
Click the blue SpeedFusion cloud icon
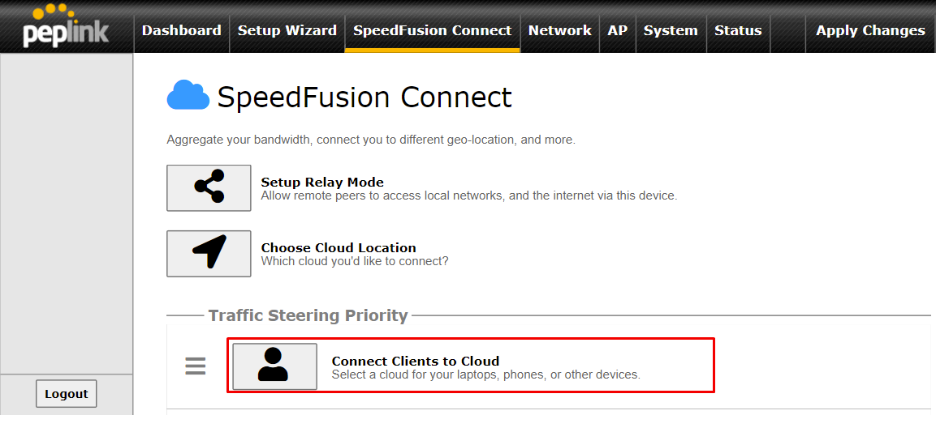[x=188, y=96]
